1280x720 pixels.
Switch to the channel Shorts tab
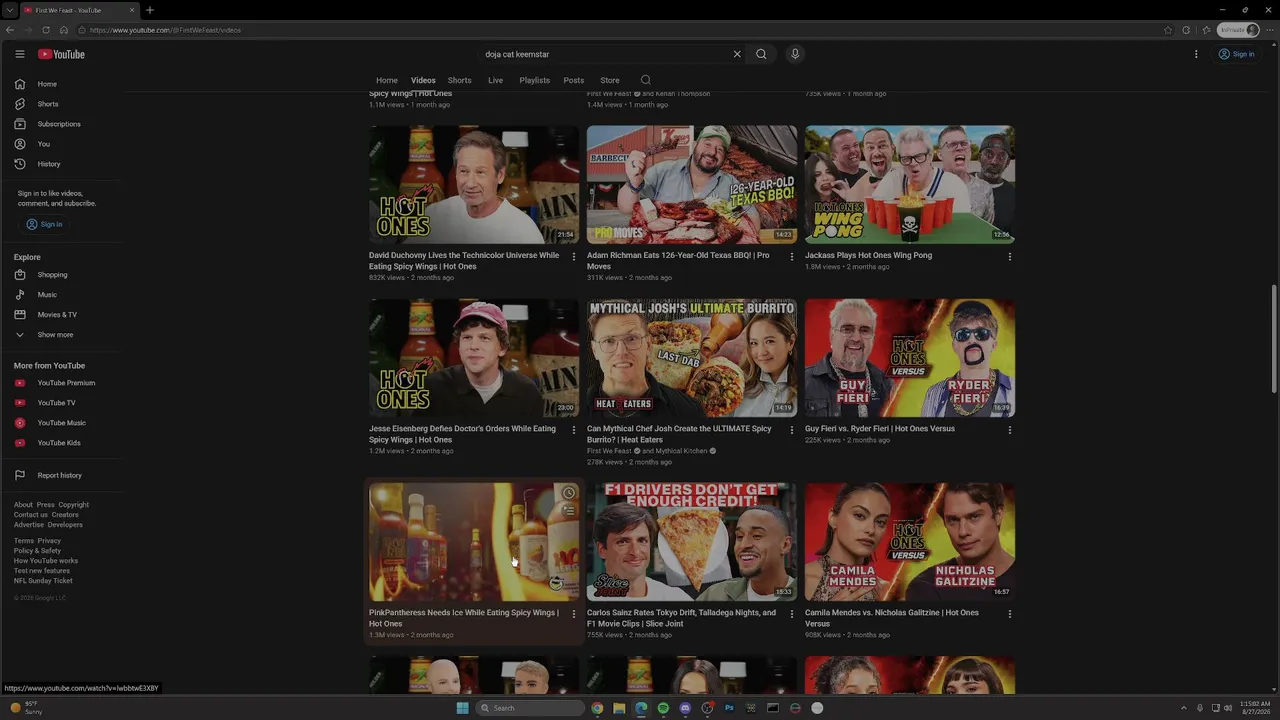[x=460, y=80]
